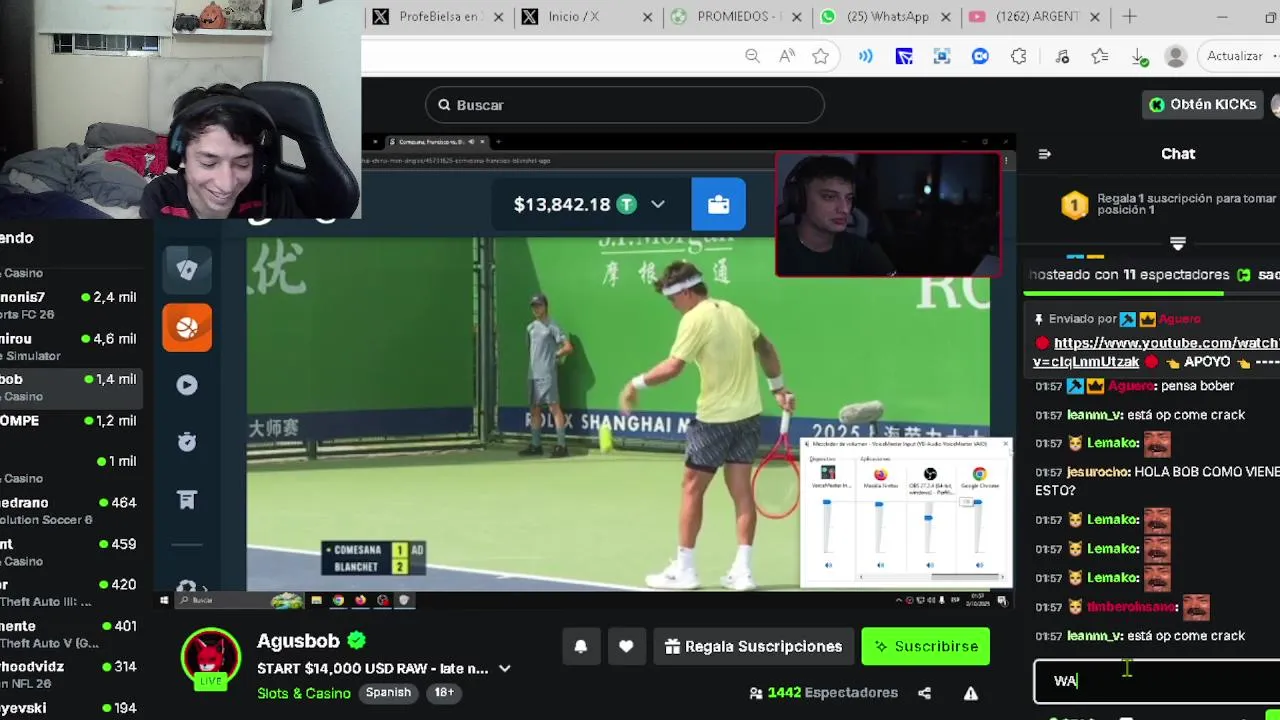Open the favorites list icon

1100,57
